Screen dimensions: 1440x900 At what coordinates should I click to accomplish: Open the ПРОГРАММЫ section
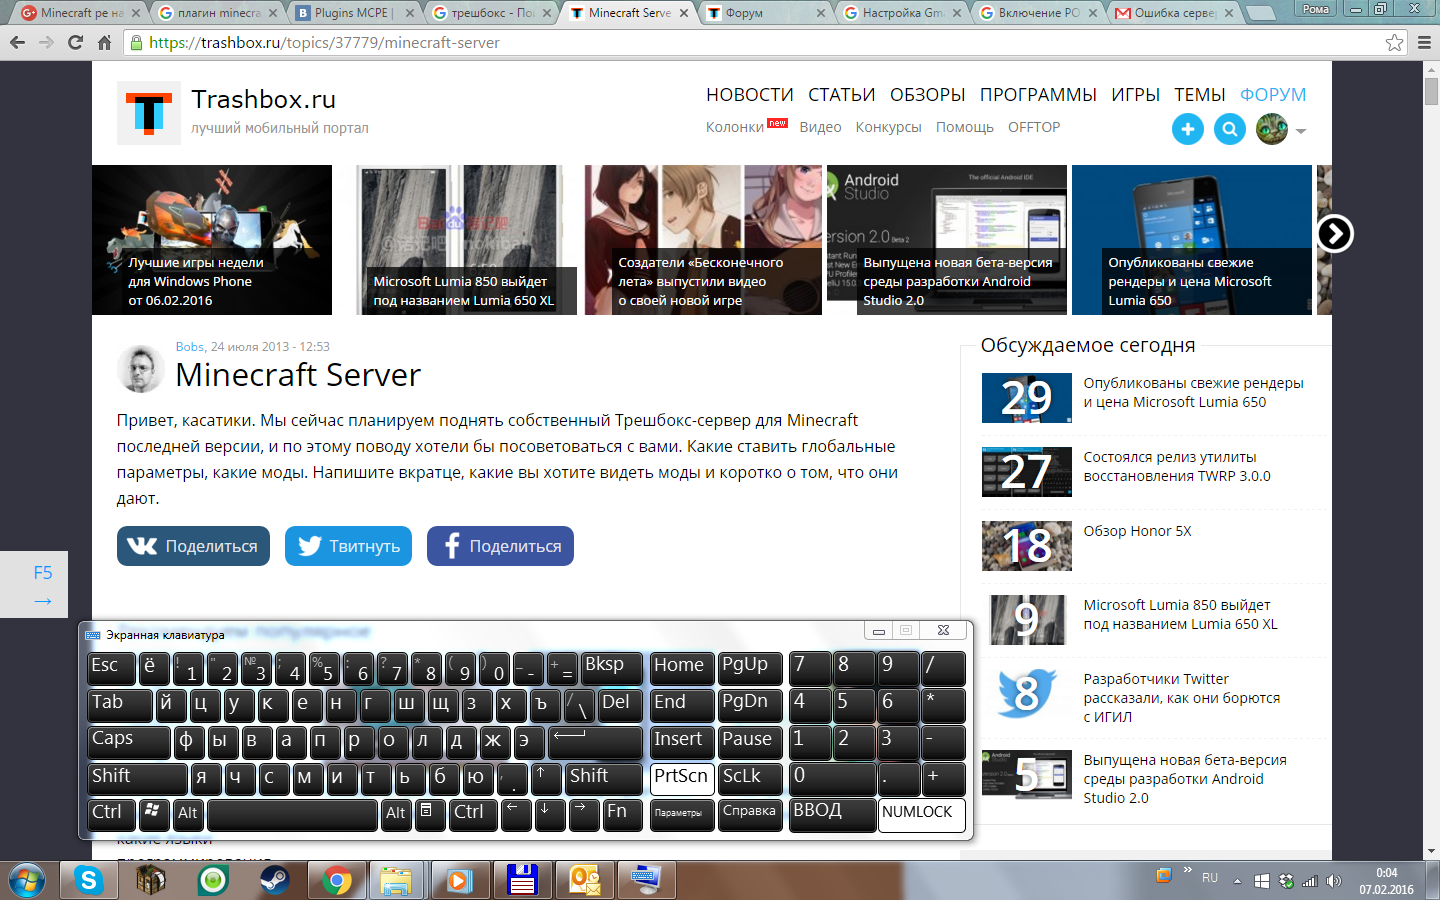(1038, 95)
